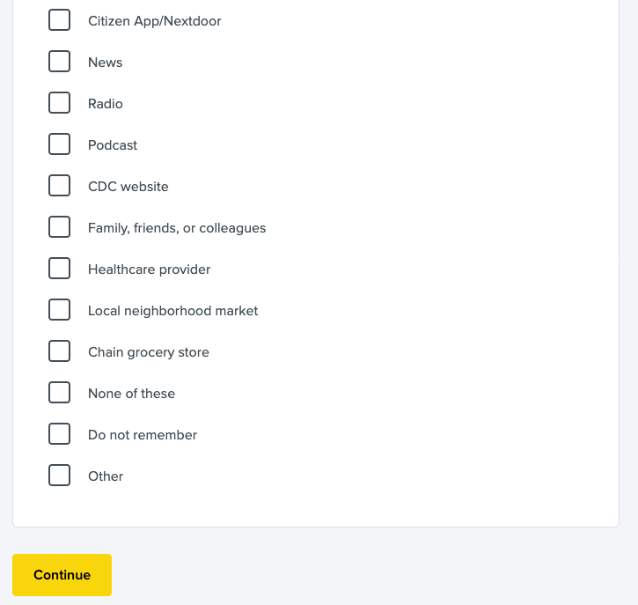Check the Do not remember box
The image size is (638, 605).
point(59,434)
